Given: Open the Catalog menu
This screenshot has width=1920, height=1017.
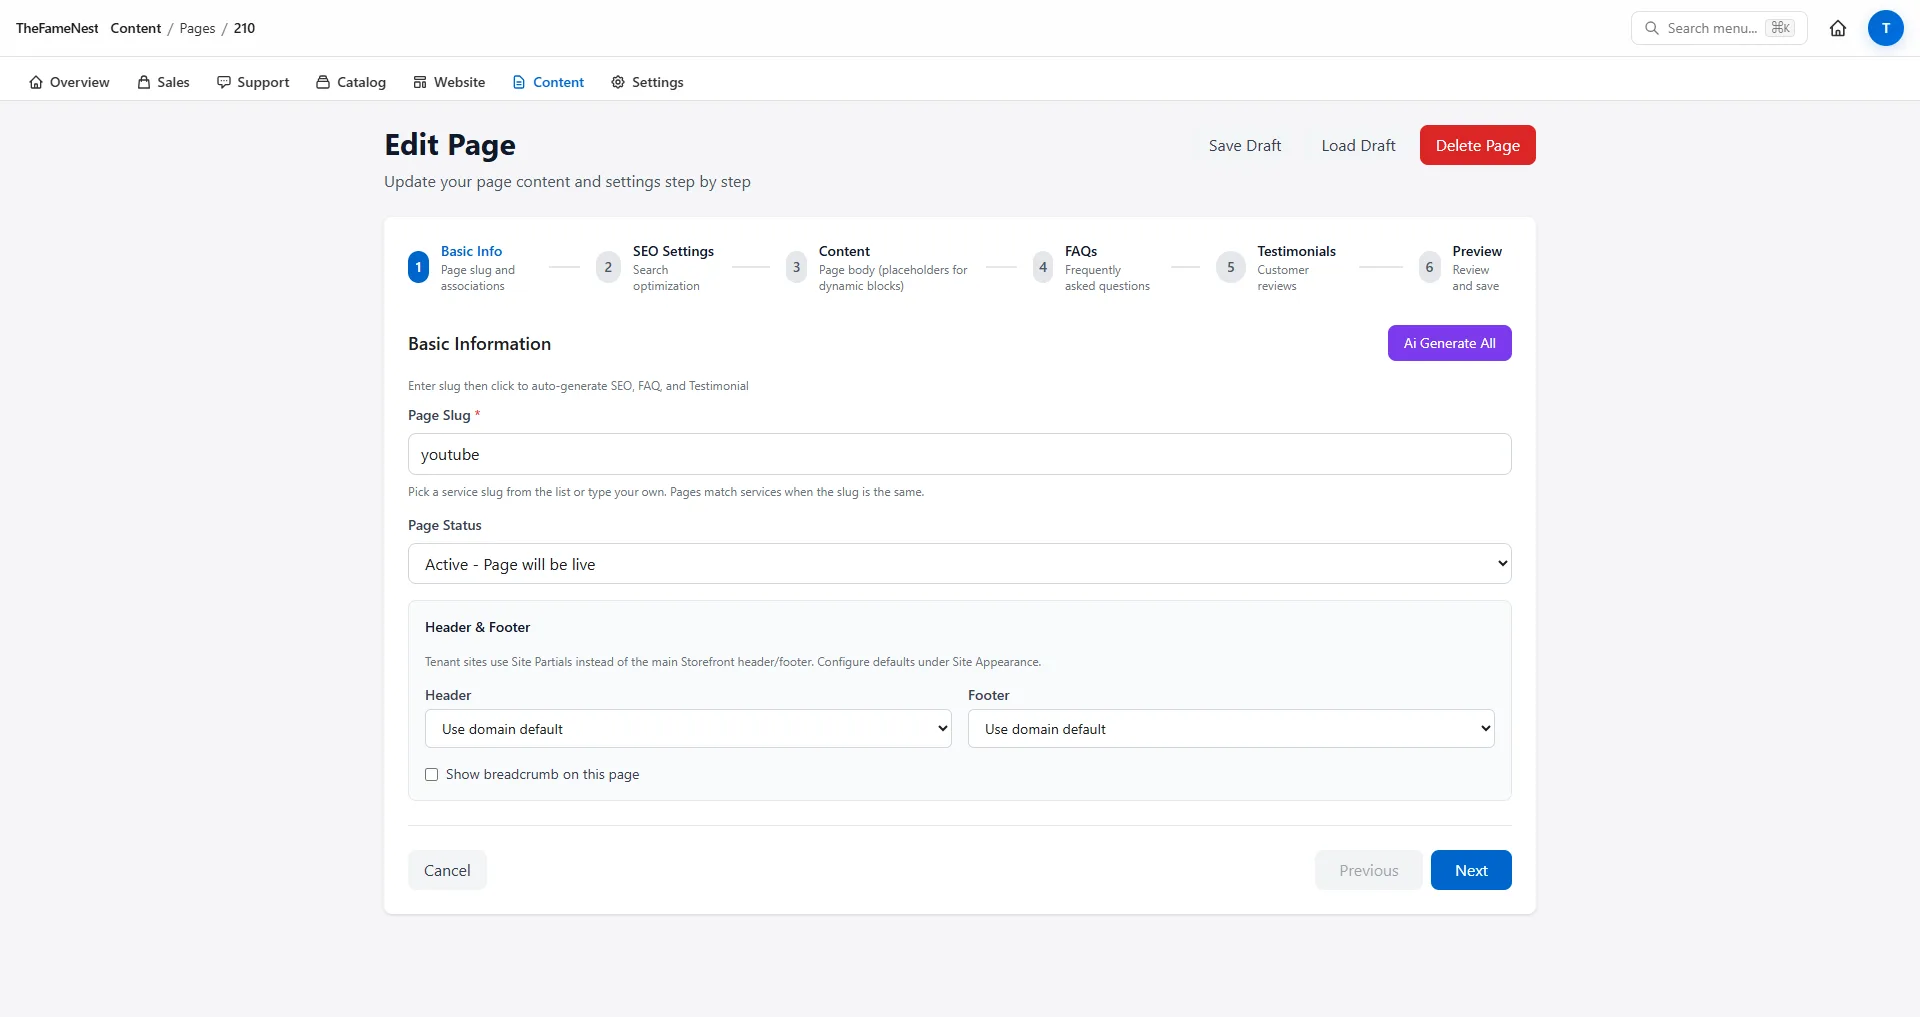Looking at the screenshot, I should coord(351,82).
